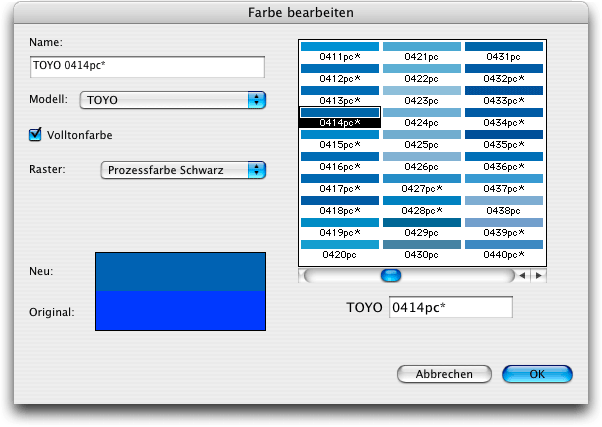Click the Abbrechen button
Viewport: 602px width, 427px height.
[x=444, y=374]
